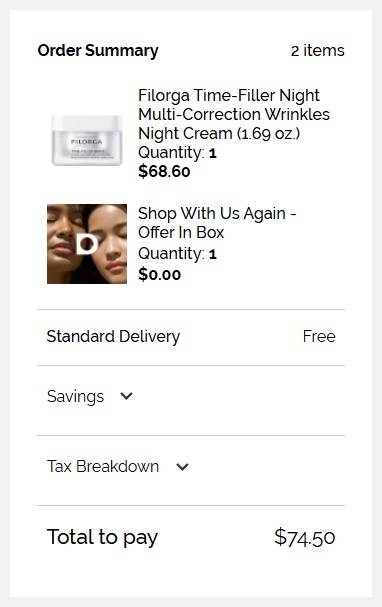Click the Total to pay label
382x607 pixels.
[102, 537]
